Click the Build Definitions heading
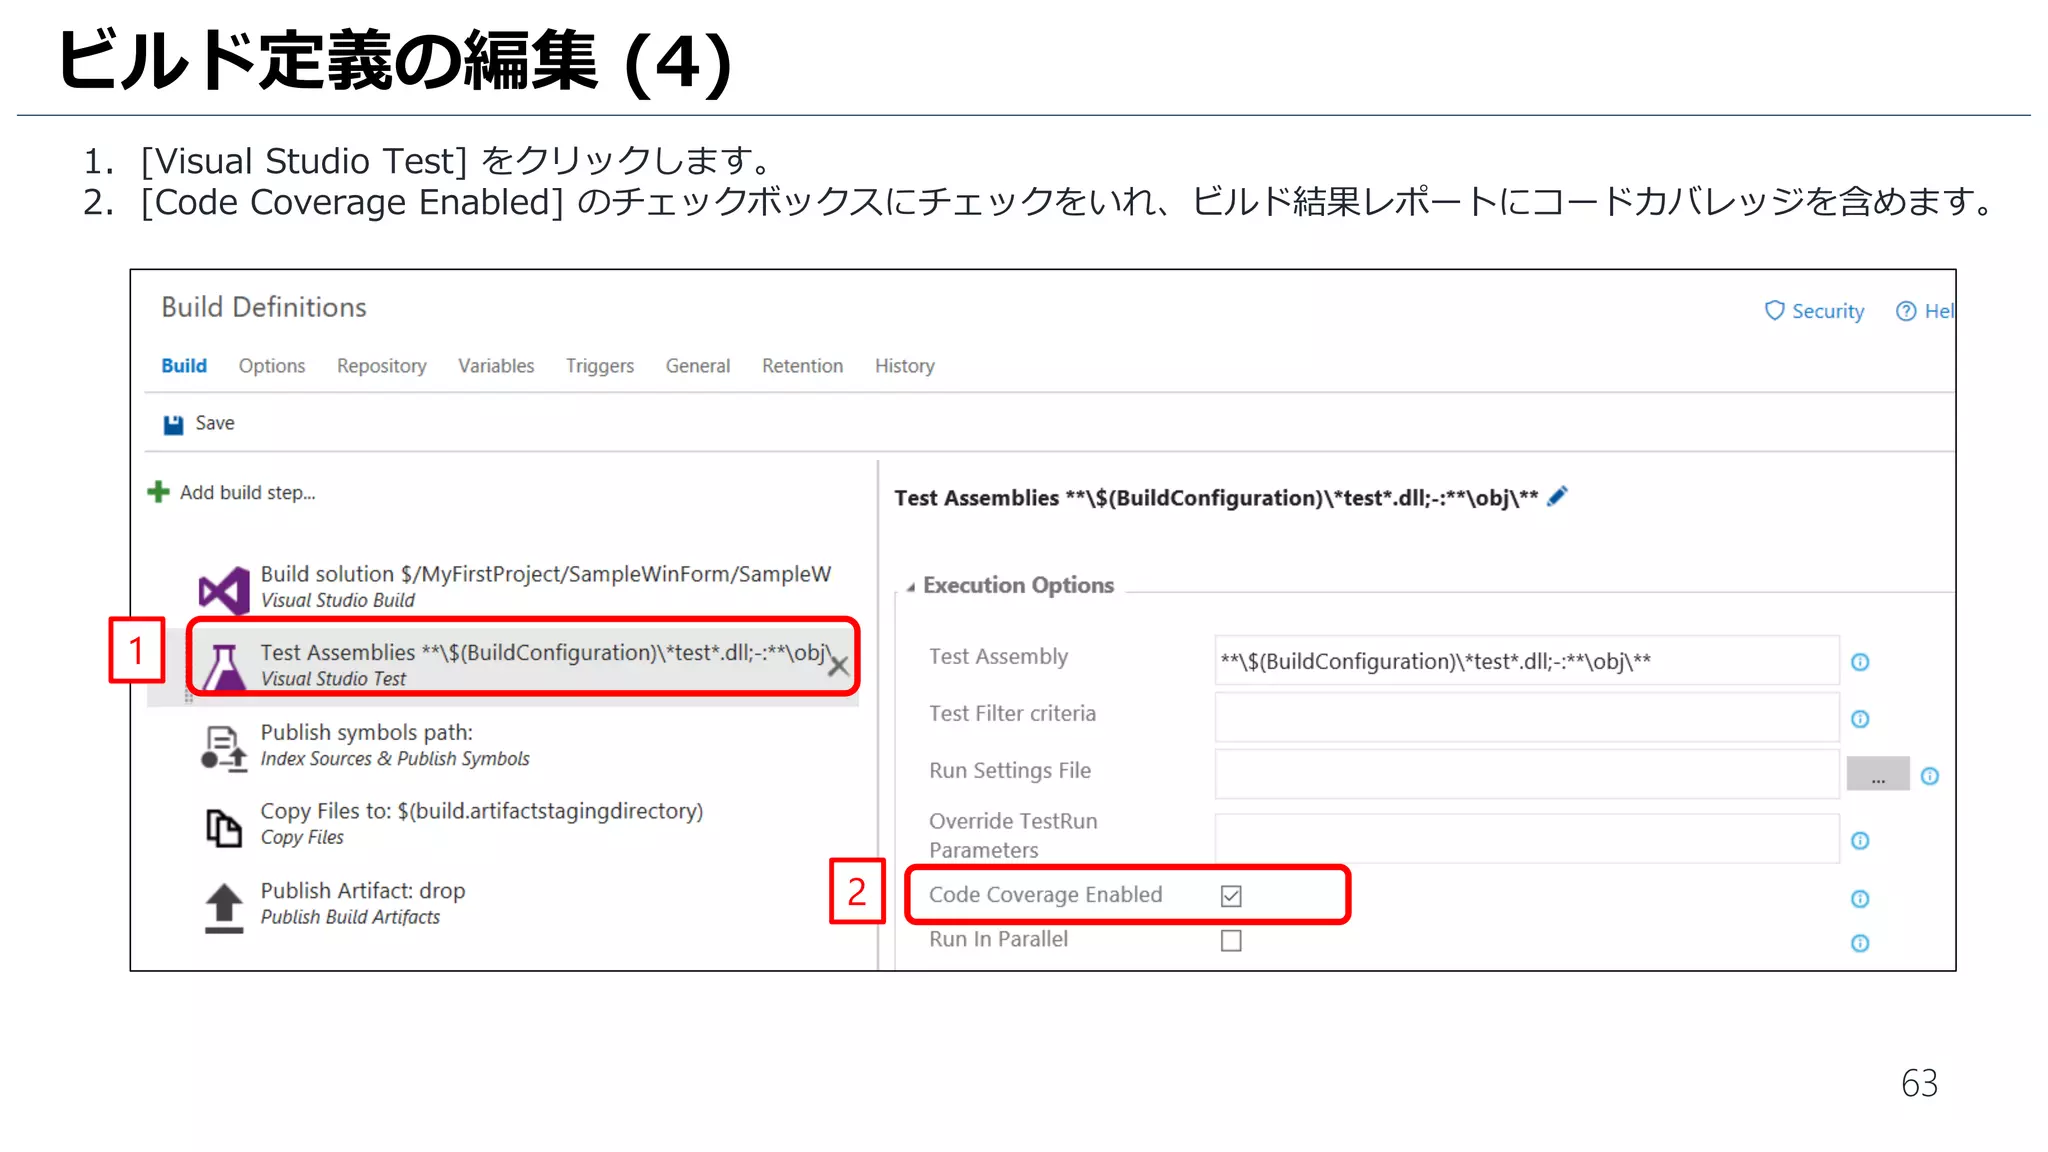Viewport: 2048px width, 1152px height. pyautogui.click(x=264, y=307)
